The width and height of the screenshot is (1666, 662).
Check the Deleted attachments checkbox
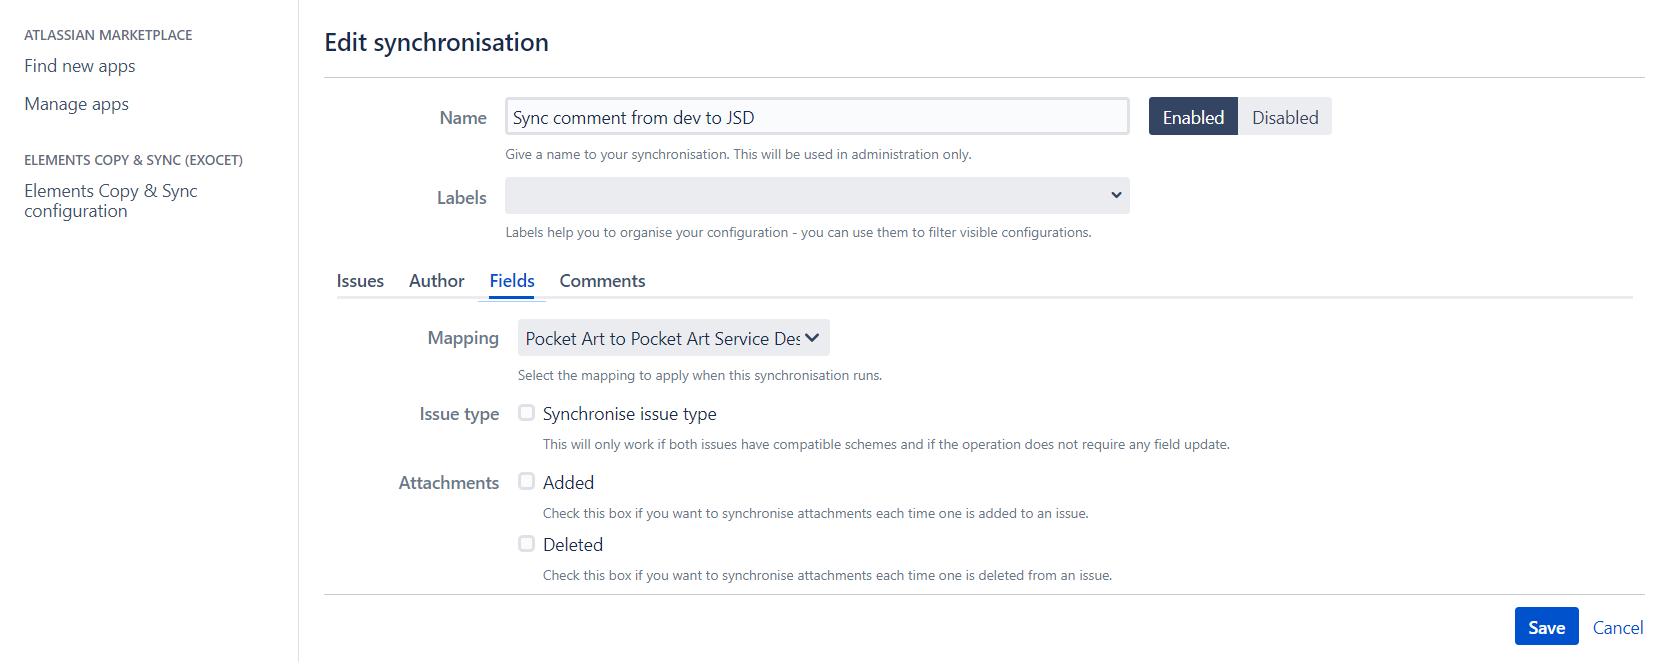coord(526,543)
